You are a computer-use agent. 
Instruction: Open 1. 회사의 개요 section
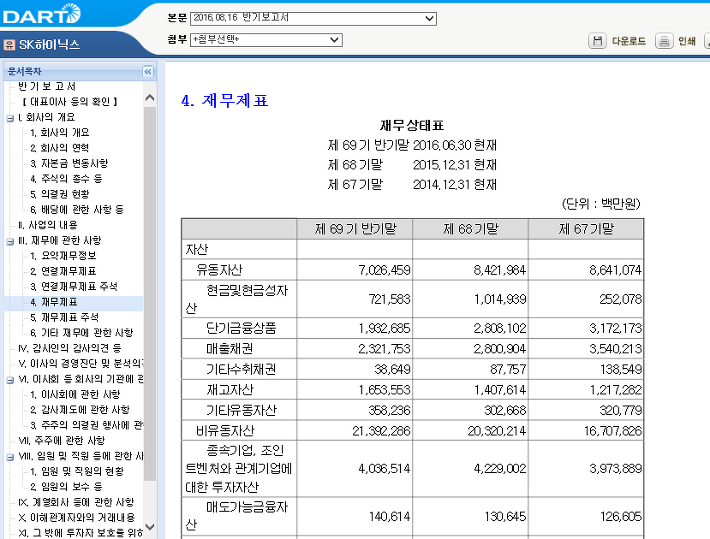click(60, 132)
